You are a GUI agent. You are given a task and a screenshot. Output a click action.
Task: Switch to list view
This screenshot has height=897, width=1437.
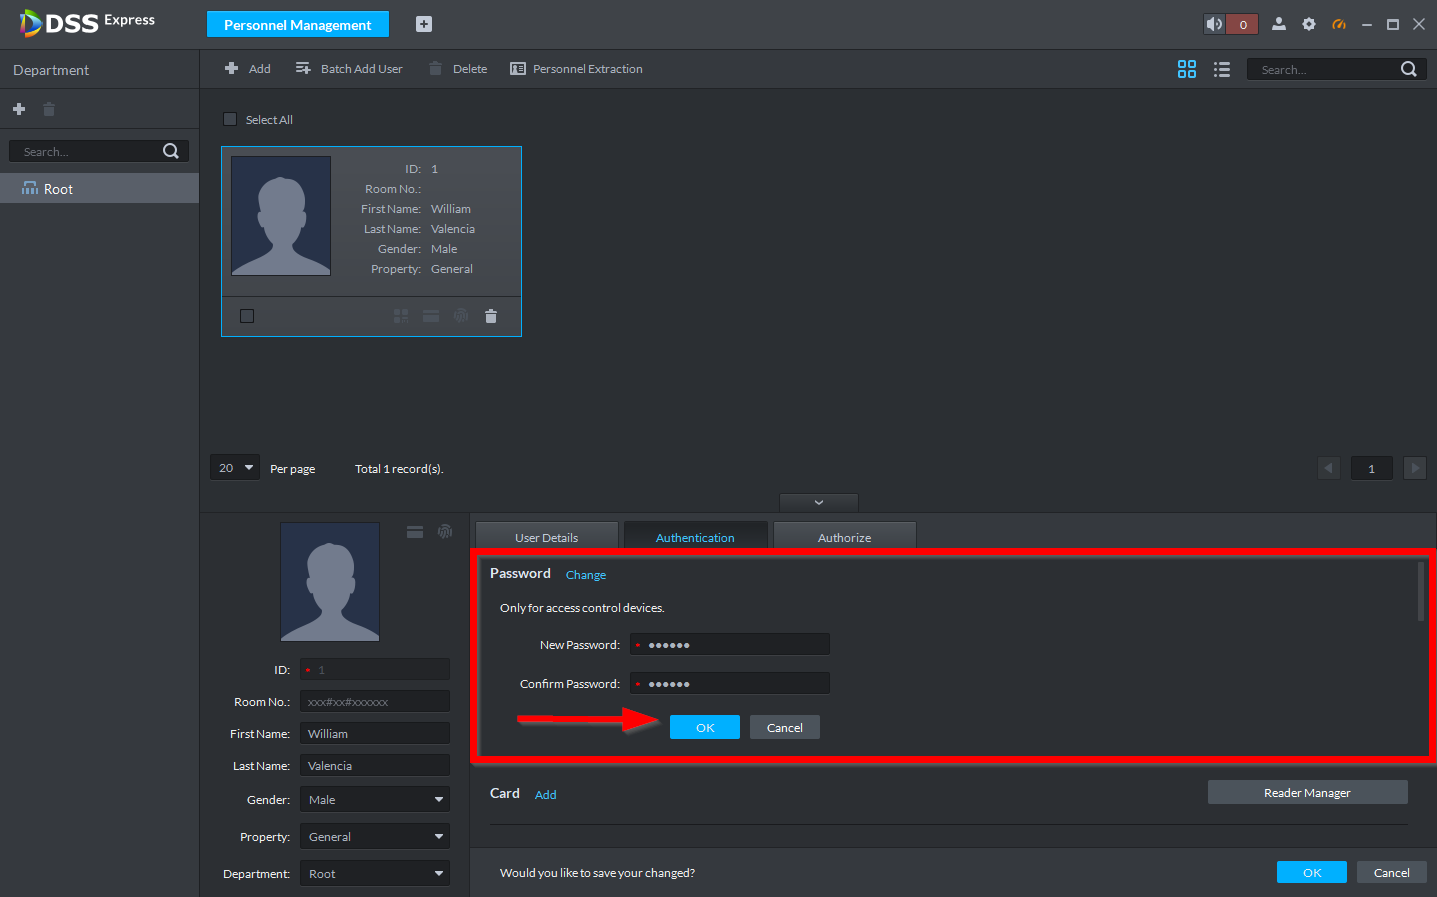click(1221, 69)
